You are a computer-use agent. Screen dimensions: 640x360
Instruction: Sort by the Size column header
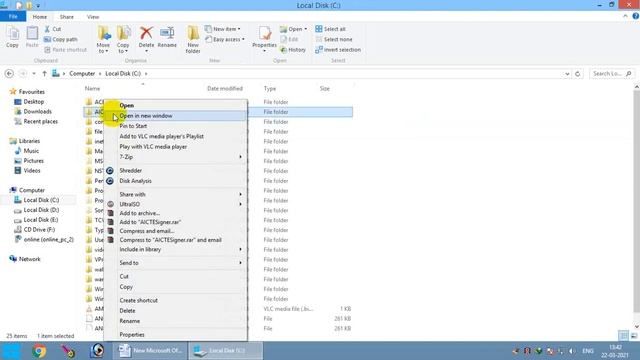[324, 89]
